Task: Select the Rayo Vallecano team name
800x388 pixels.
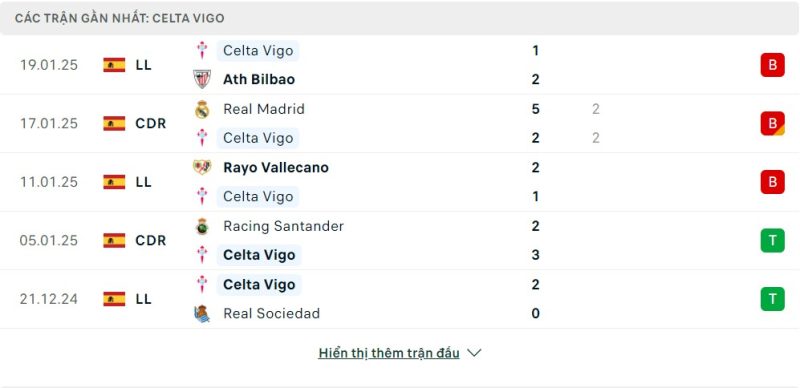Action: tap(276, 167)
